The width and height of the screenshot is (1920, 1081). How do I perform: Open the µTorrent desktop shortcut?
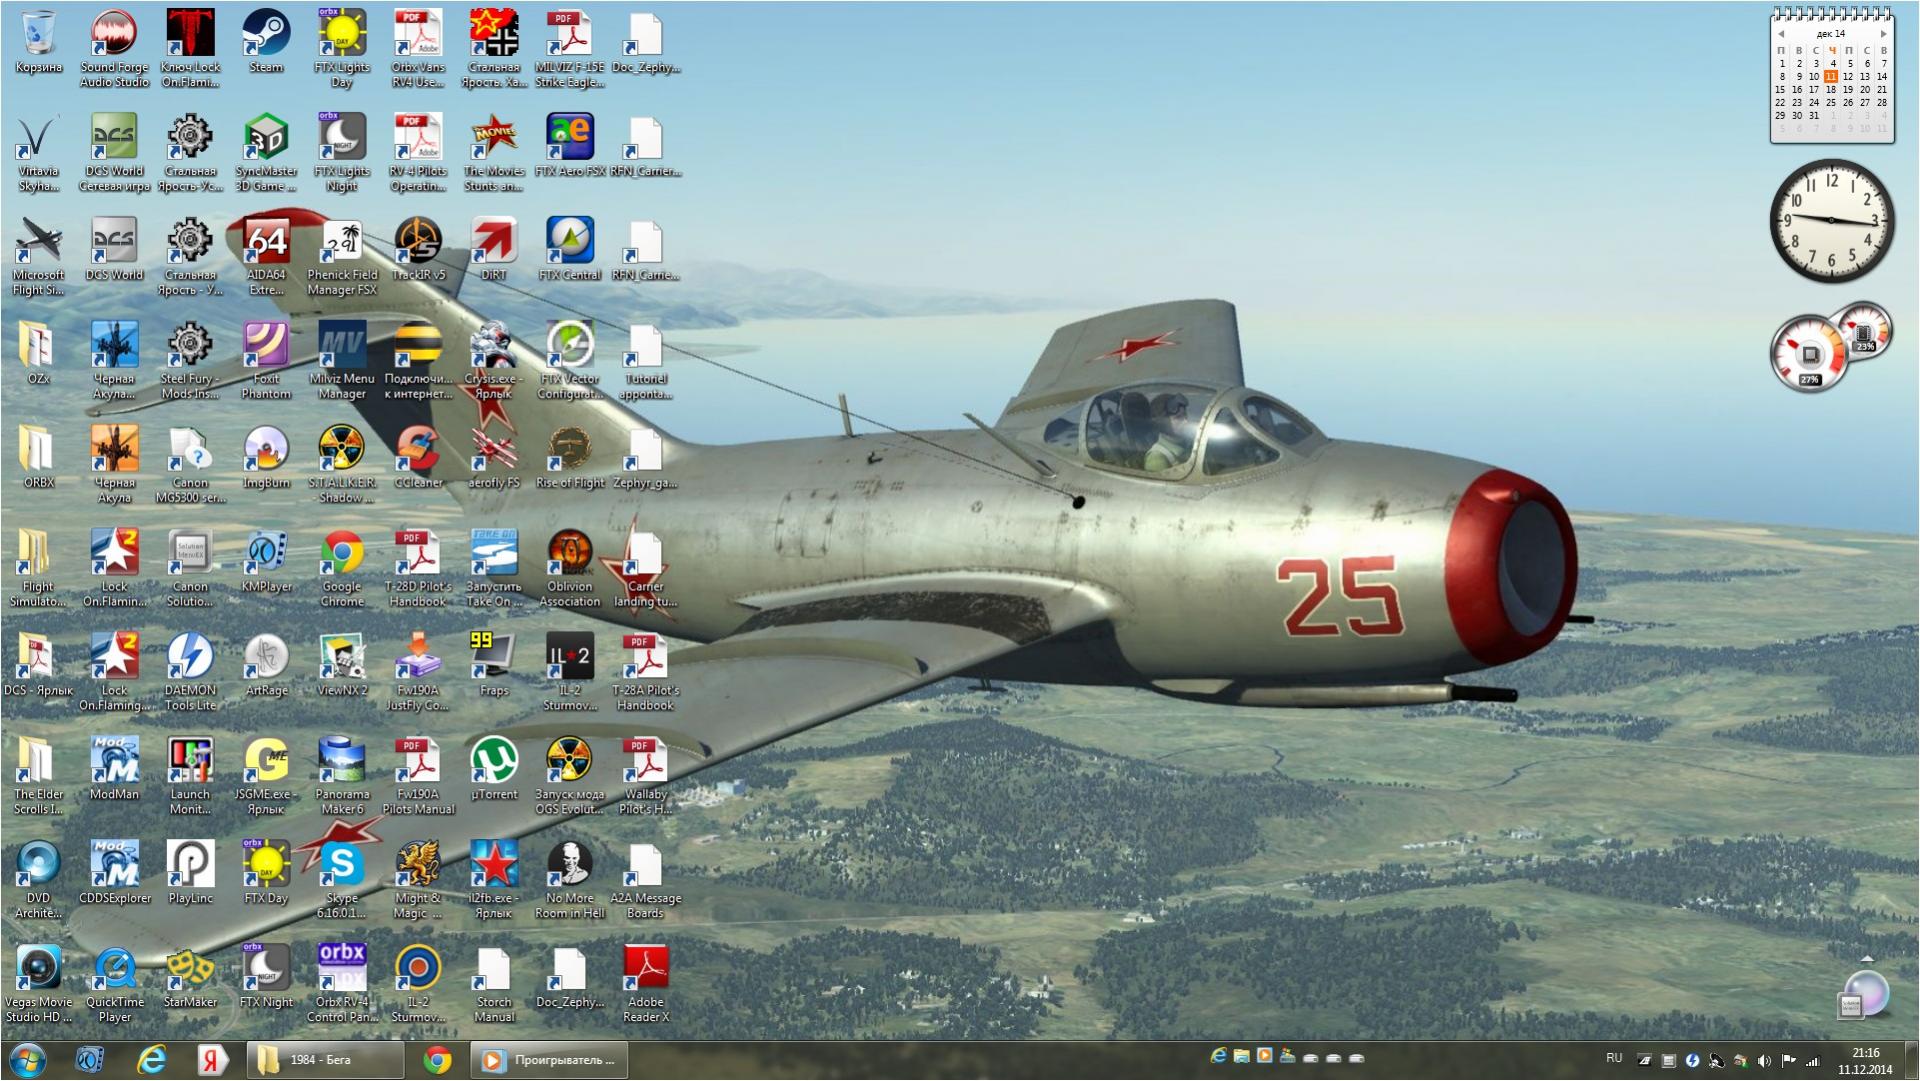[494, 762]
